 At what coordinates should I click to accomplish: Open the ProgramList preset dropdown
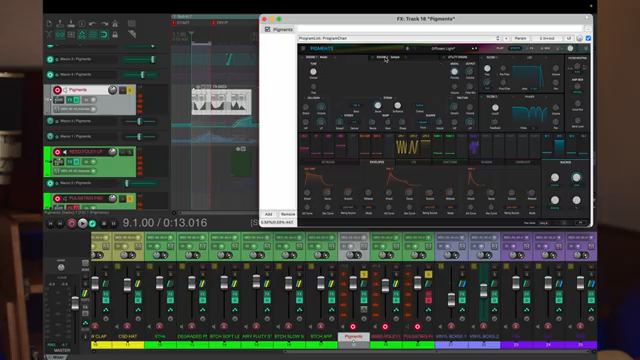[399, 38]
